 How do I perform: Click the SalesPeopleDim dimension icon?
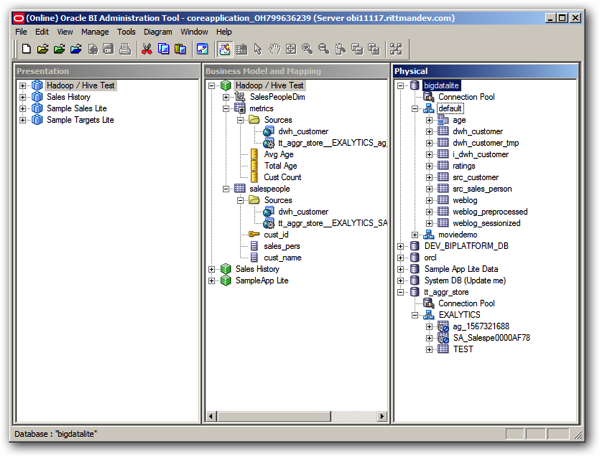click(x=240, y=97)
